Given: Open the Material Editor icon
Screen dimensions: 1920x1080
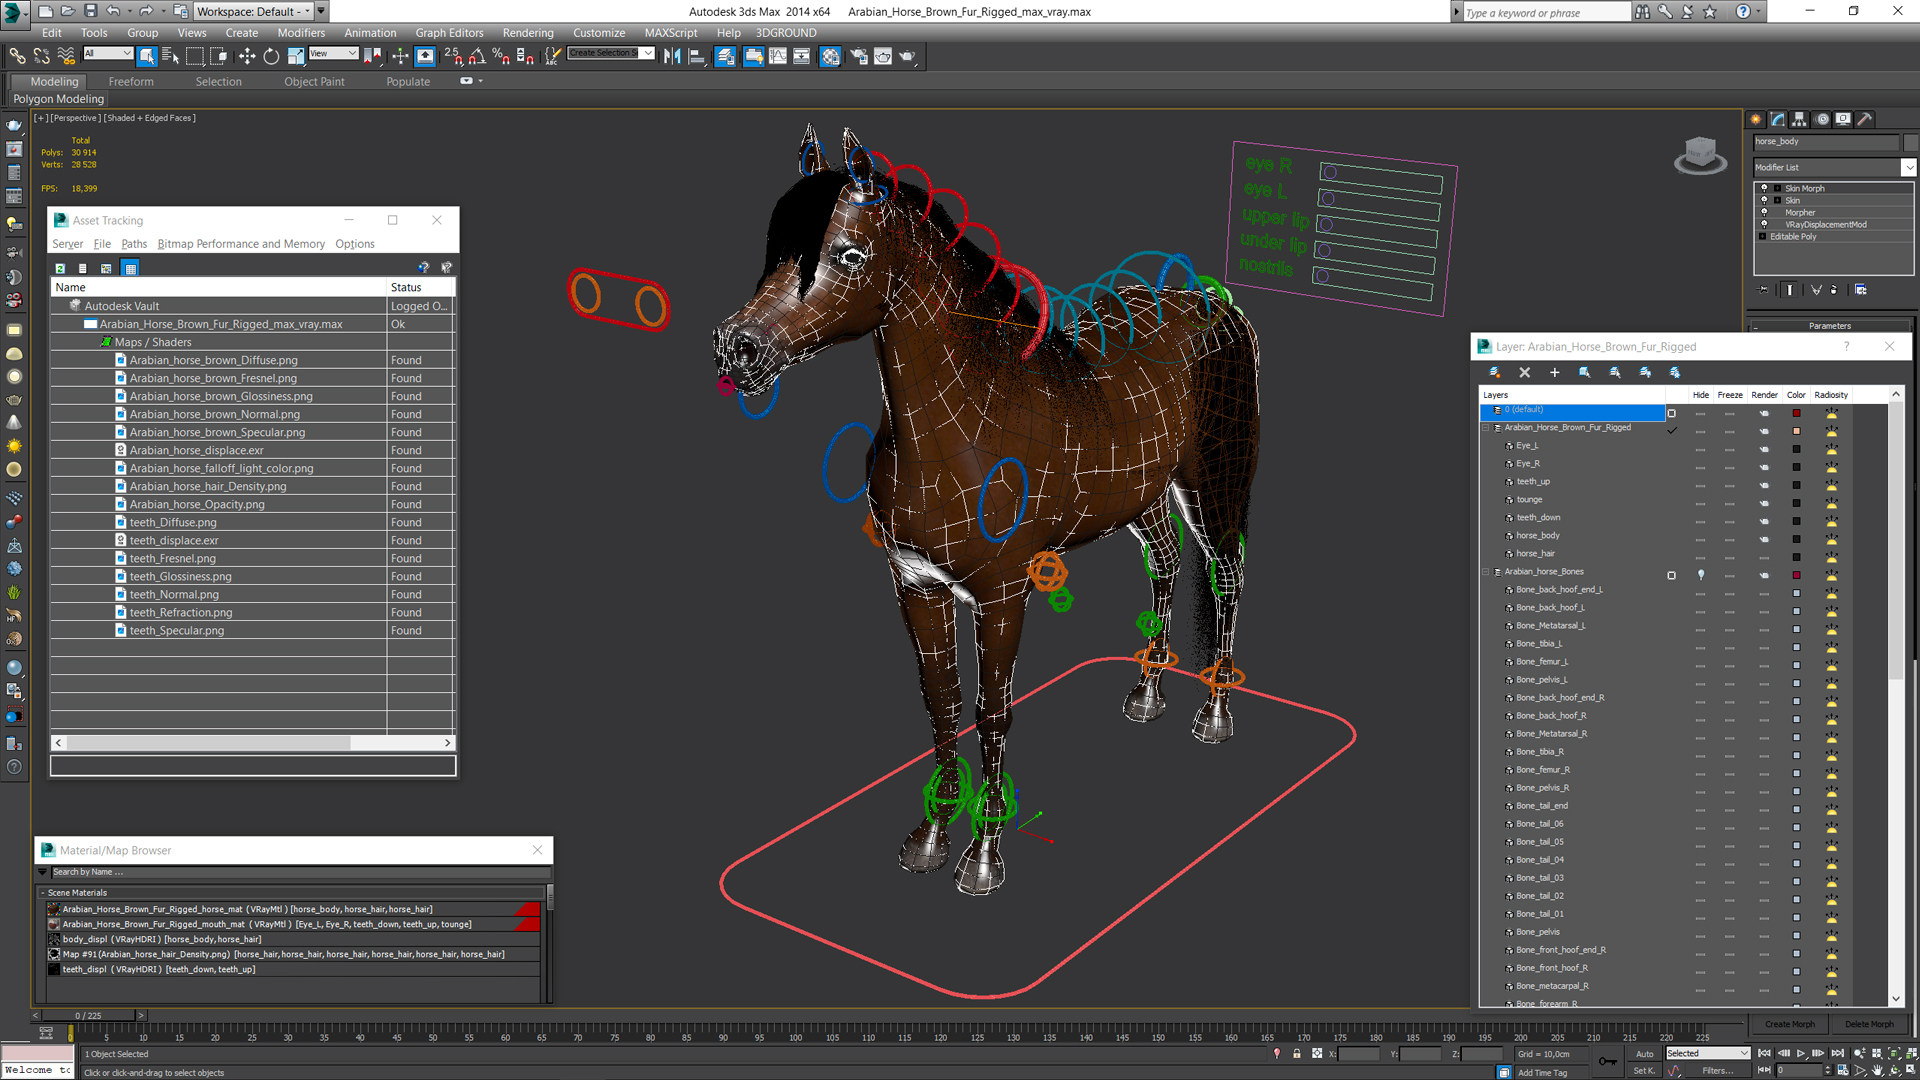Looking at the screenshot, I should [x=830, y=56].
